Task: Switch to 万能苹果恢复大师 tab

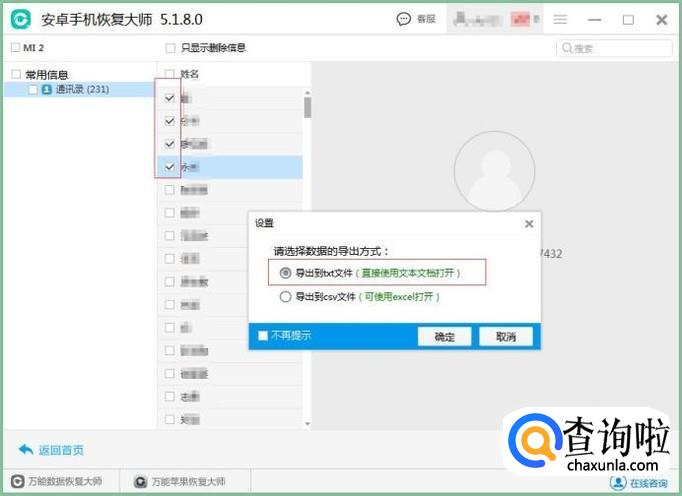Action: (183, 483)
